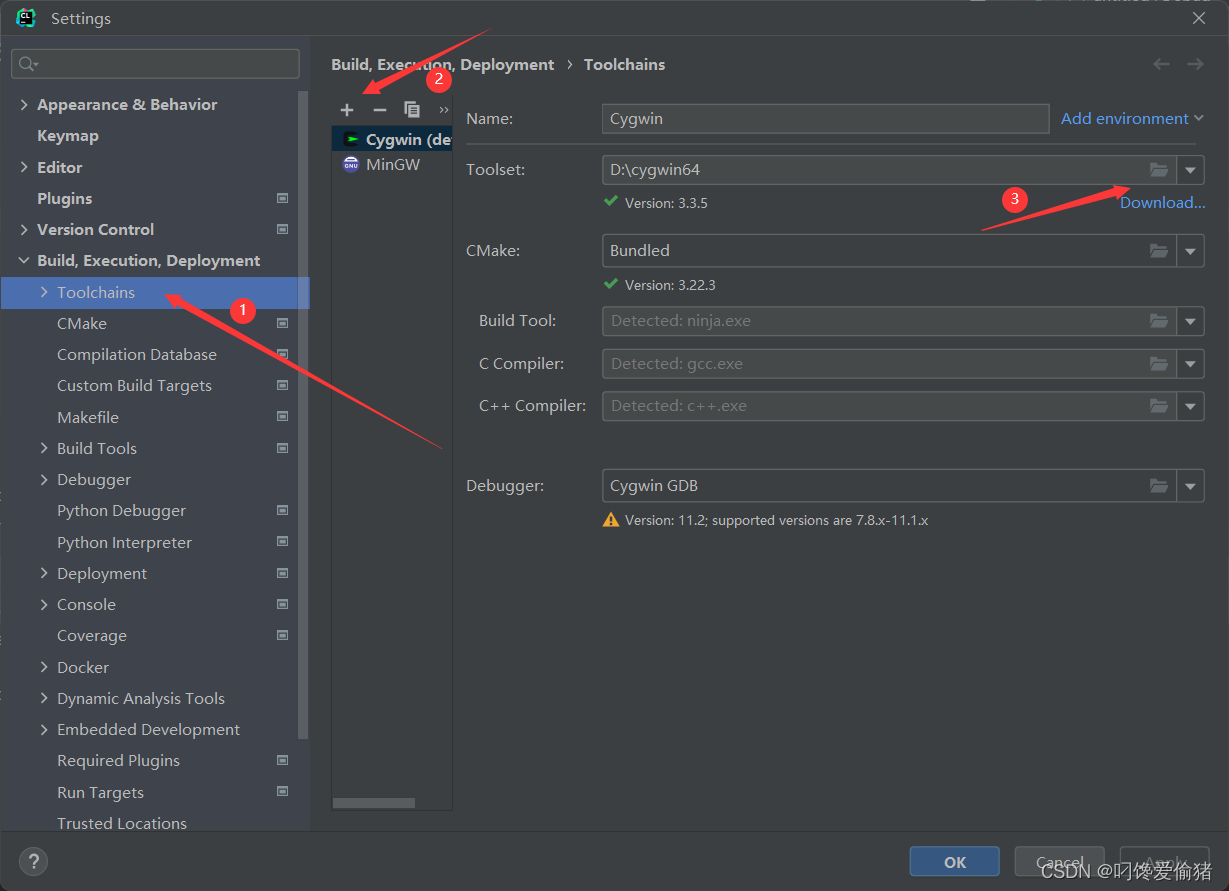Open Debugger dropdown arrow

pos(1190,486)
